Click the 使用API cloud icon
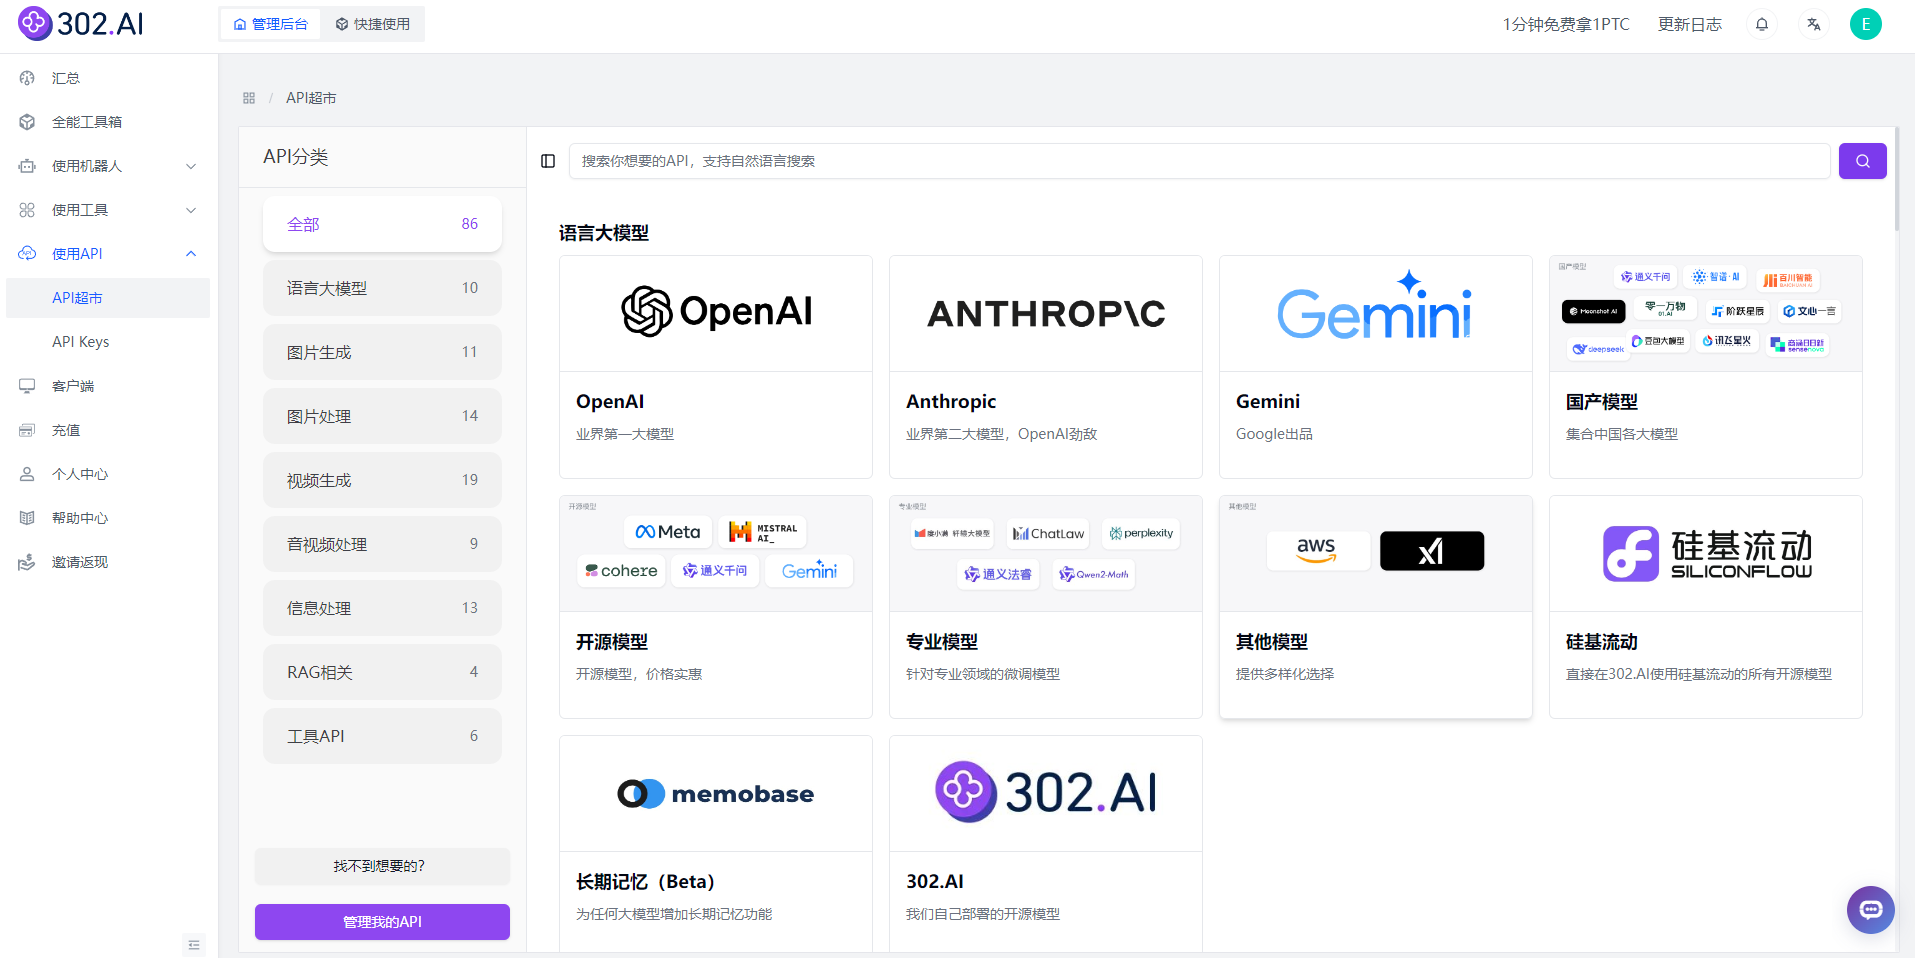Image resolution: width=1915 pixels, height=958 pixels. click(27, 254)
